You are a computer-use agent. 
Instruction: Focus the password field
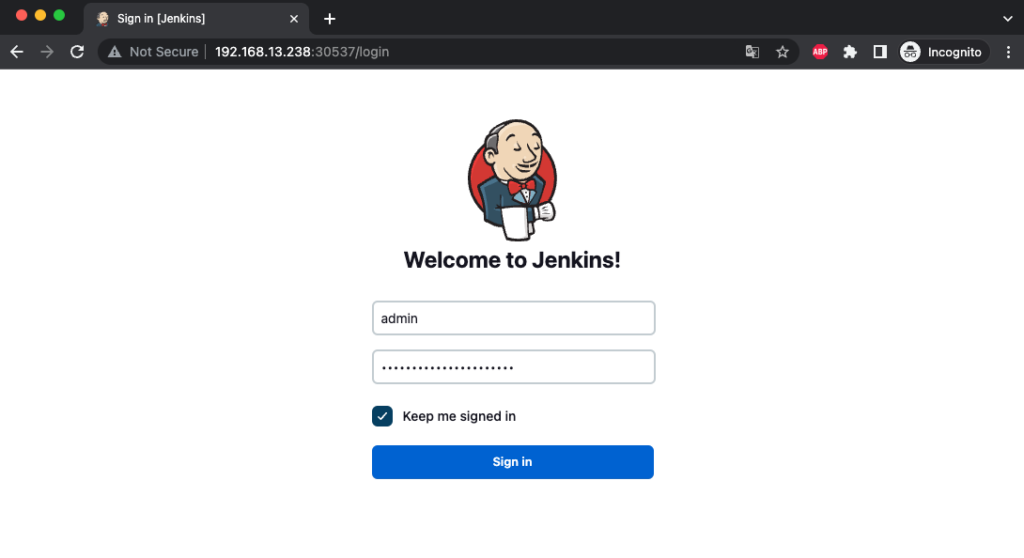[513, 367]
